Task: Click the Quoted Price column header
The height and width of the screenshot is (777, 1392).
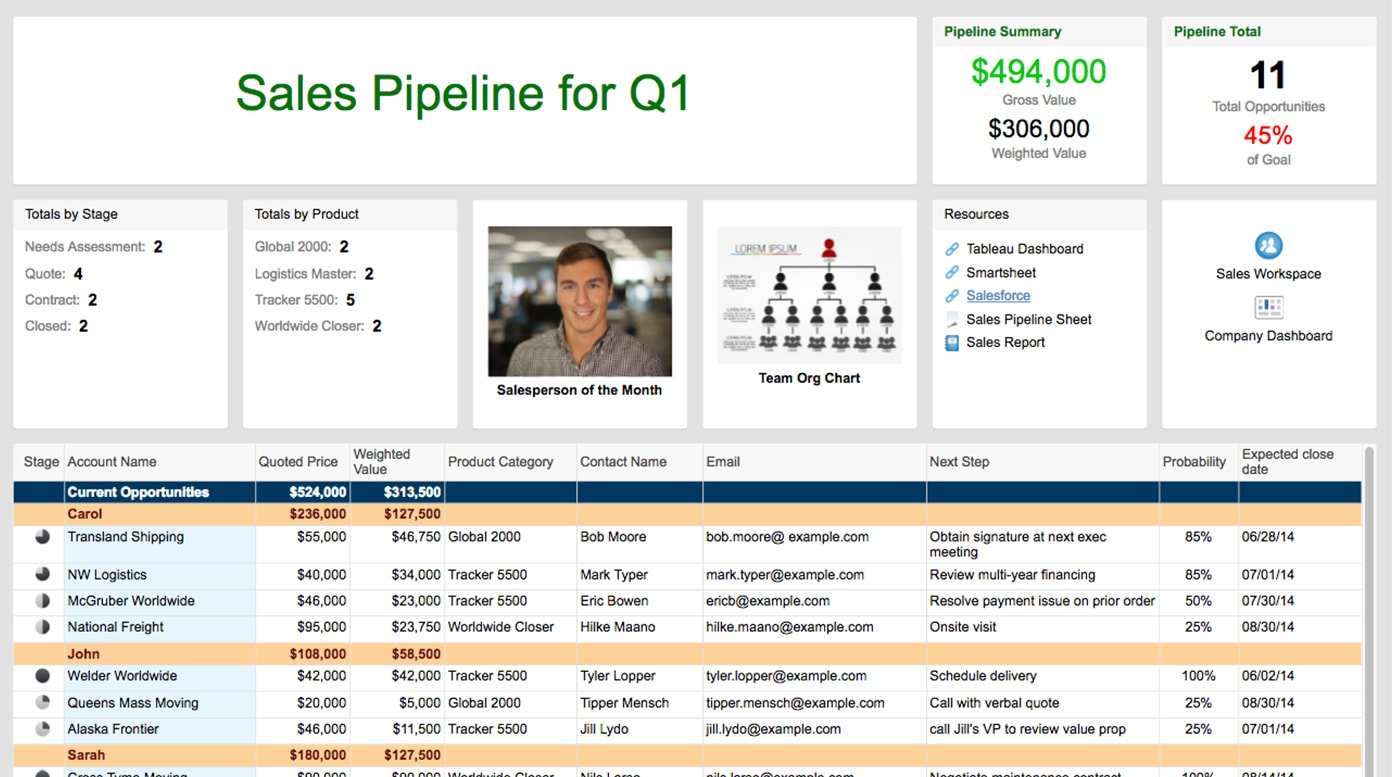Action: point(298,462)
